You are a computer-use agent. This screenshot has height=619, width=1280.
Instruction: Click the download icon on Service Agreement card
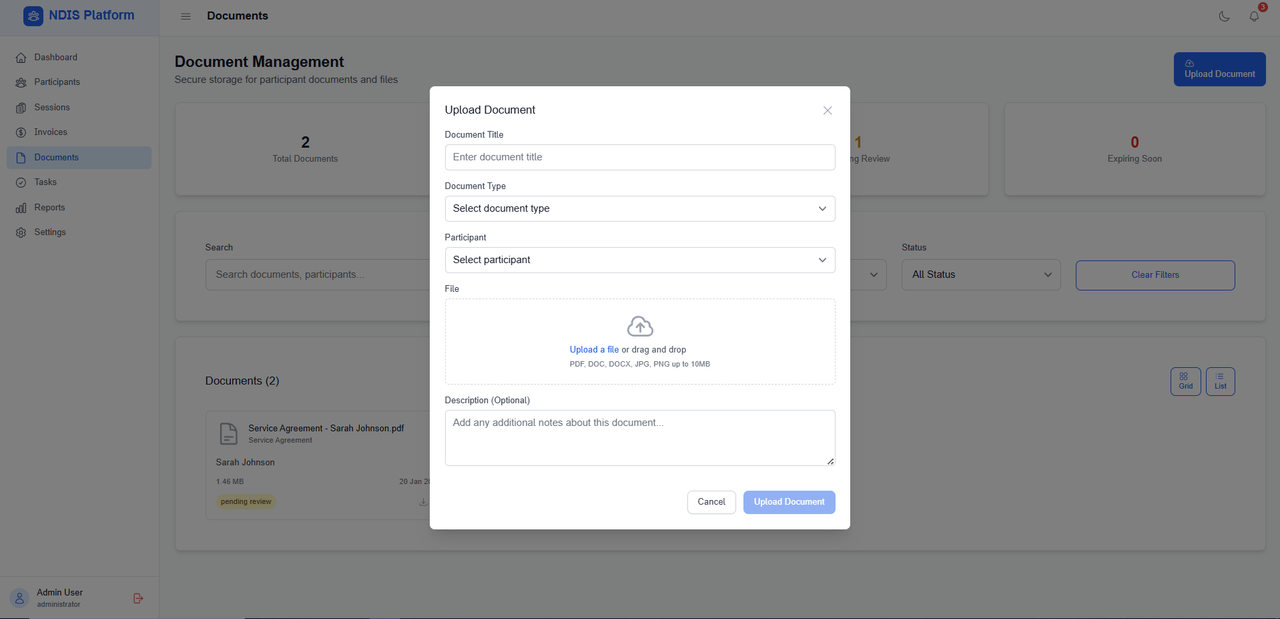423,502
